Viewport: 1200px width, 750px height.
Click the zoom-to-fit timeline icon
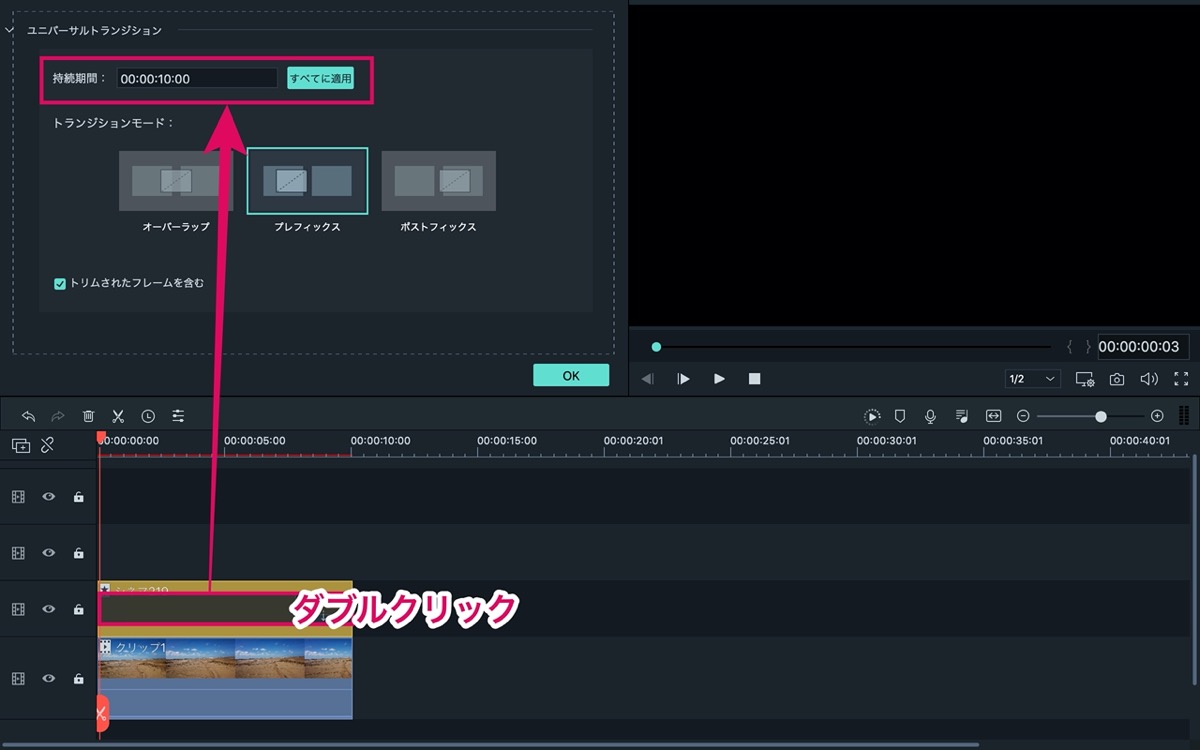pos(993,416)
